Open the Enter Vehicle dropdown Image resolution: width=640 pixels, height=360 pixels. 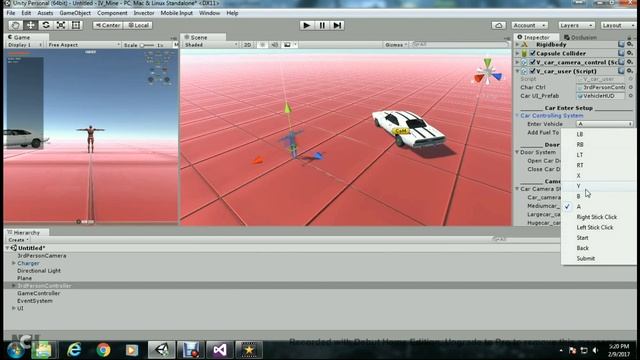pos(604,124)
